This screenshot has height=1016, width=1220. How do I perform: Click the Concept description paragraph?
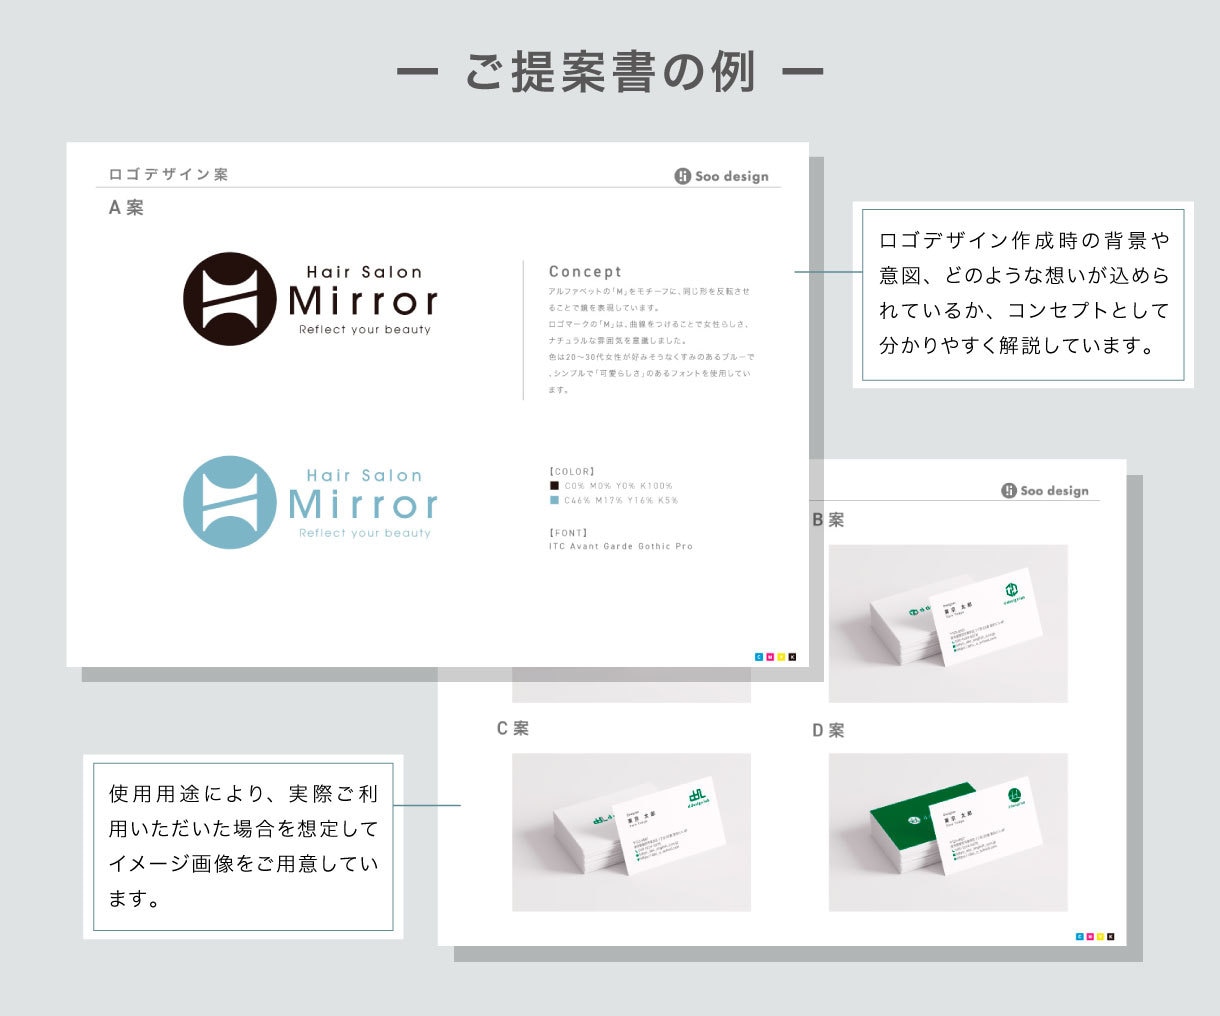tap(649, 340)
